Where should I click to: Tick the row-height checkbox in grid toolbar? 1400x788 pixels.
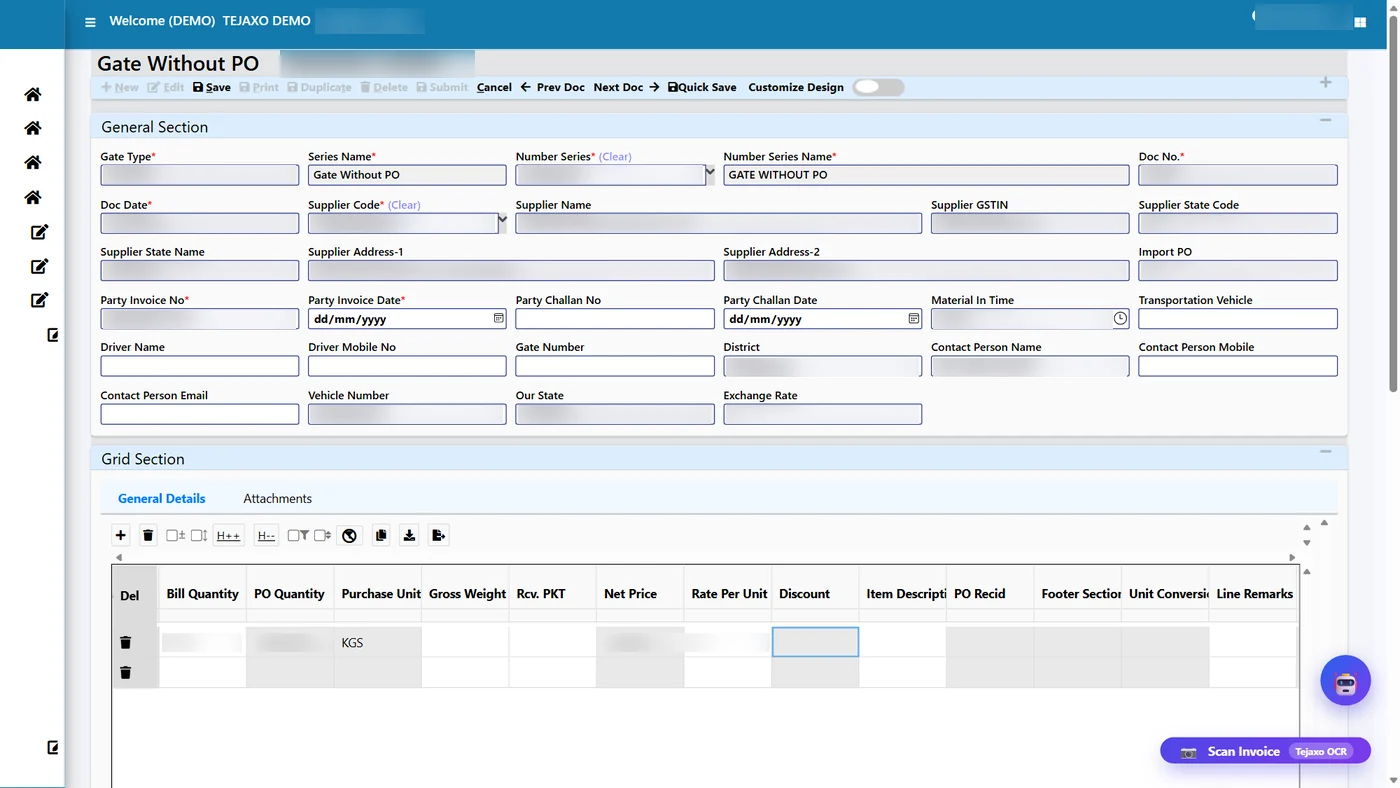click(198, 536)
